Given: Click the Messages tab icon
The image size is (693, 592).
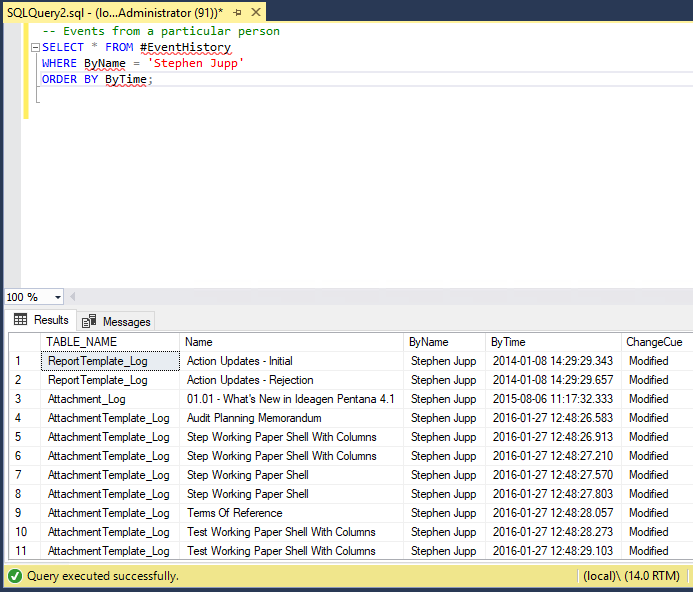Looking at the screenshot, I should [x=89, y=321].
